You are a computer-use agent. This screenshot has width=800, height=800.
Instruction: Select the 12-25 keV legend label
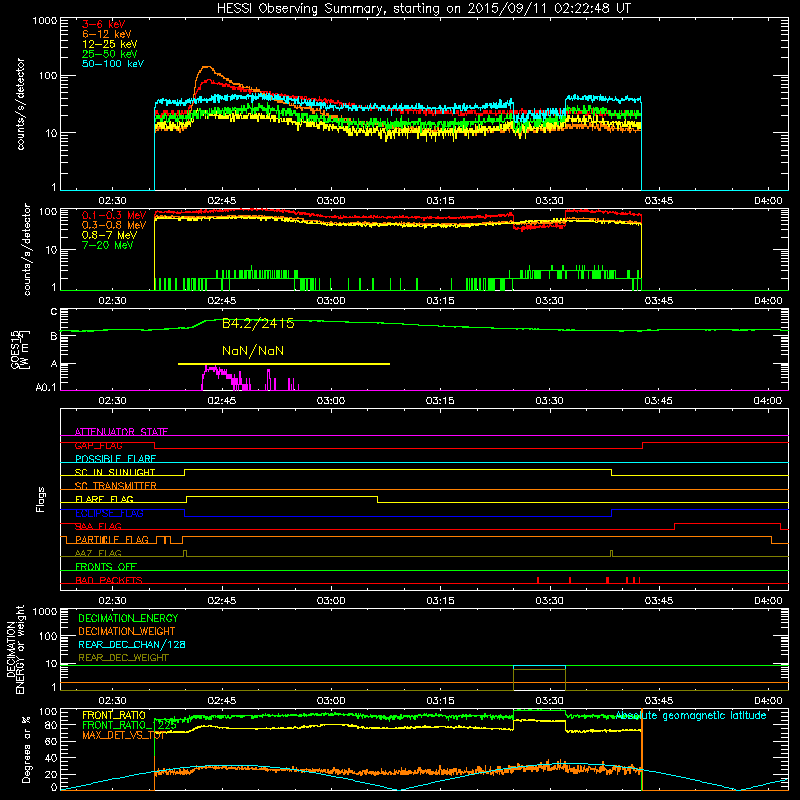110,44
